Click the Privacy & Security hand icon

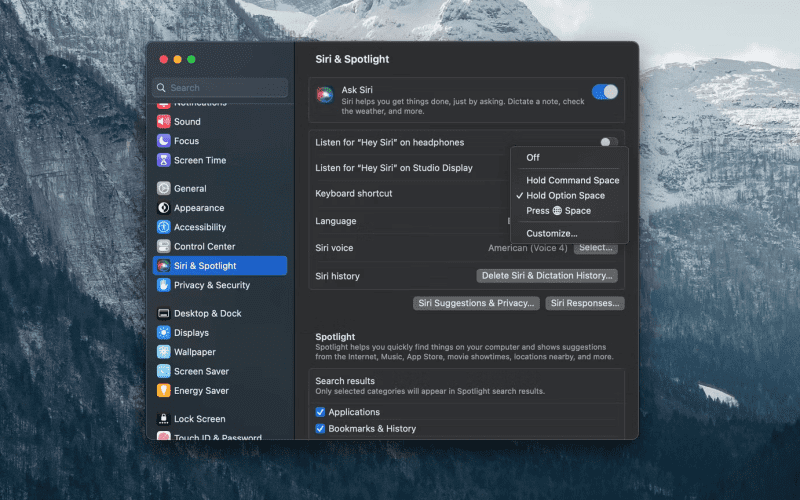[x=163, y=285]
